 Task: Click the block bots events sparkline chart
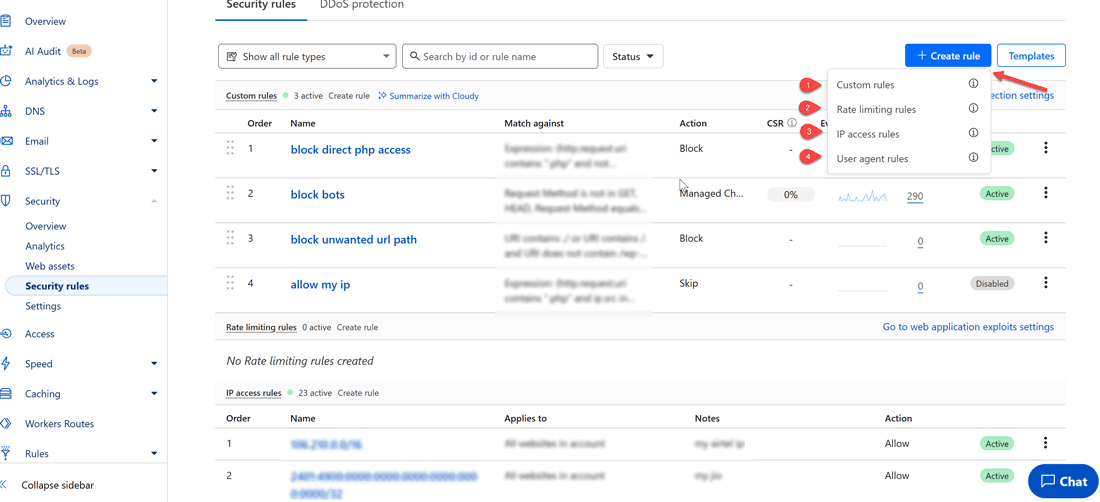[x=863, y=196]
